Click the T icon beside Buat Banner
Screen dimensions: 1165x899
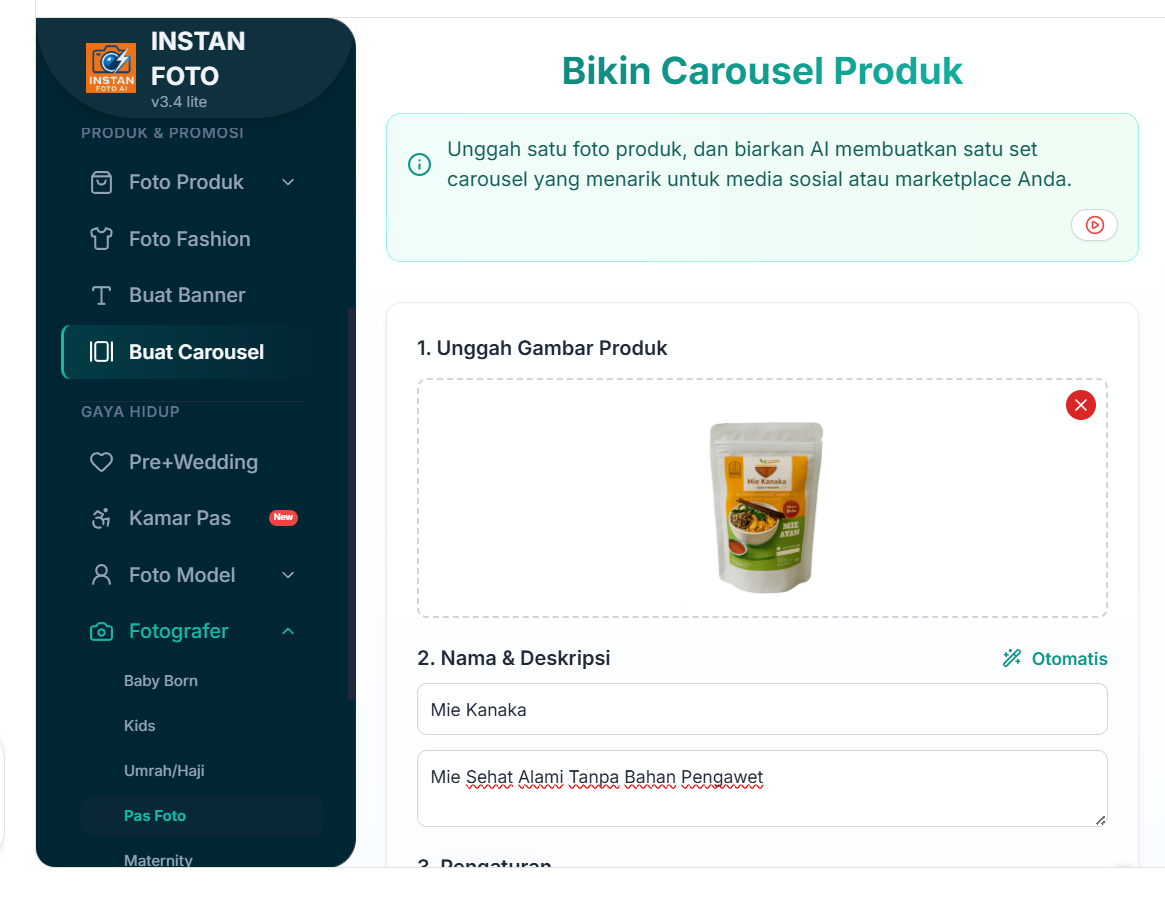click(101, 295)
